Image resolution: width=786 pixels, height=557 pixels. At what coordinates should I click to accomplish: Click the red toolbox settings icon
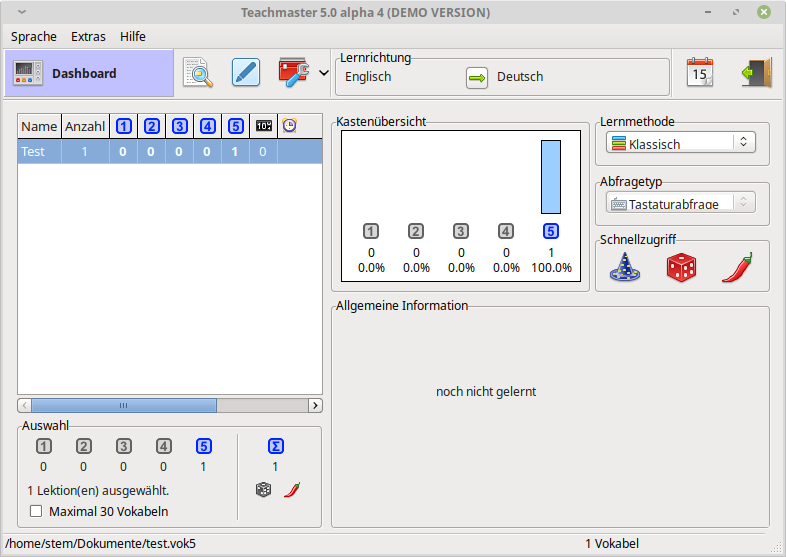tap(293, 73)
